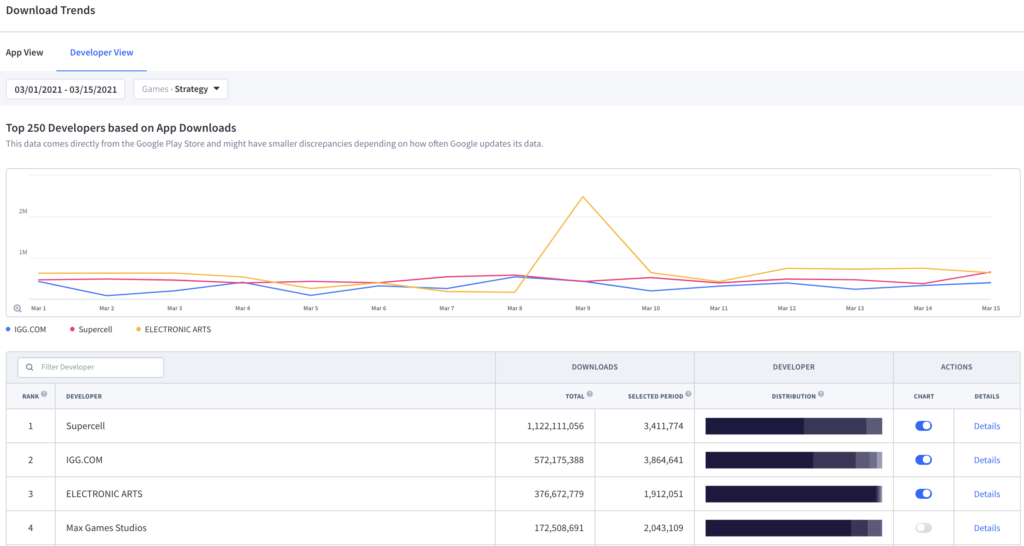Click selected period value 1,912,051

664,494
